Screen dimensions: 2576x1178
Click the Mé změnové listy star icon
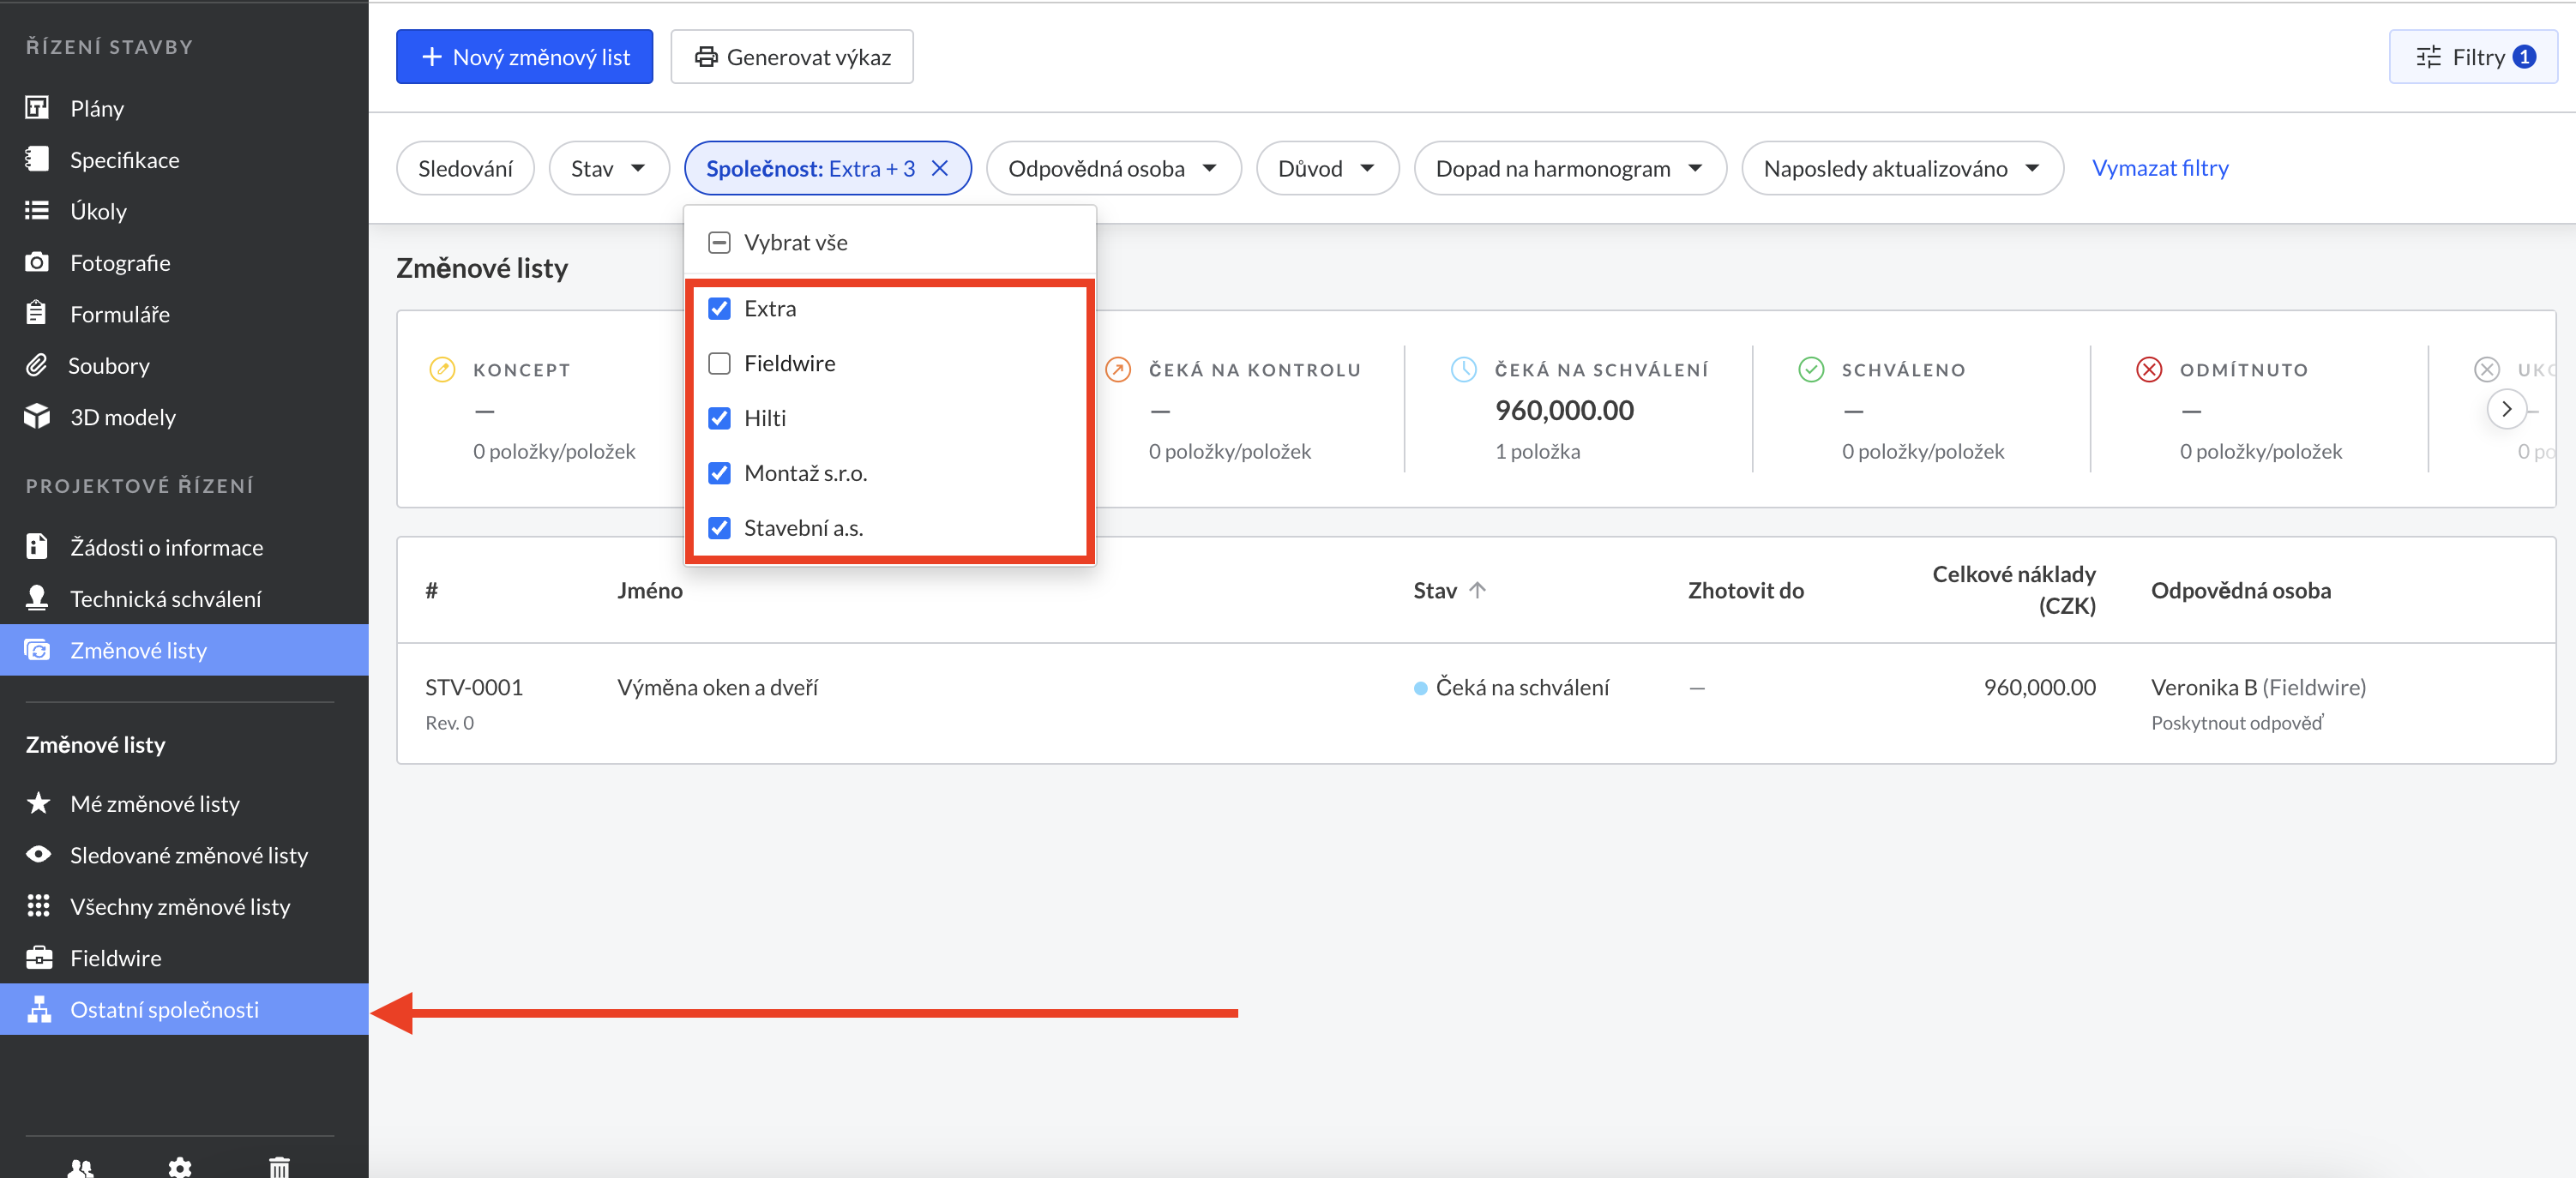pyautogui.click(x=38, y=803)
